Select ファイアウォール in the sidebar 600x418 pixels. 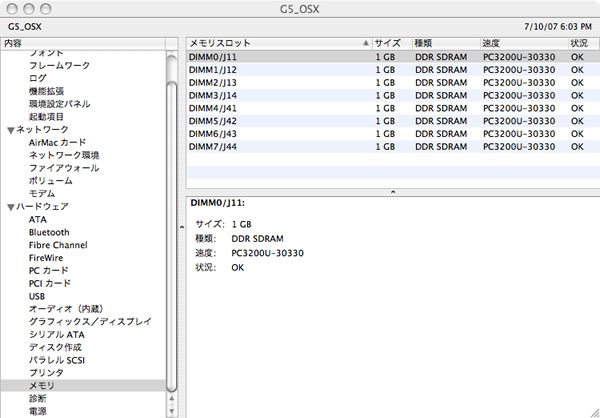[x=64, y=168]
